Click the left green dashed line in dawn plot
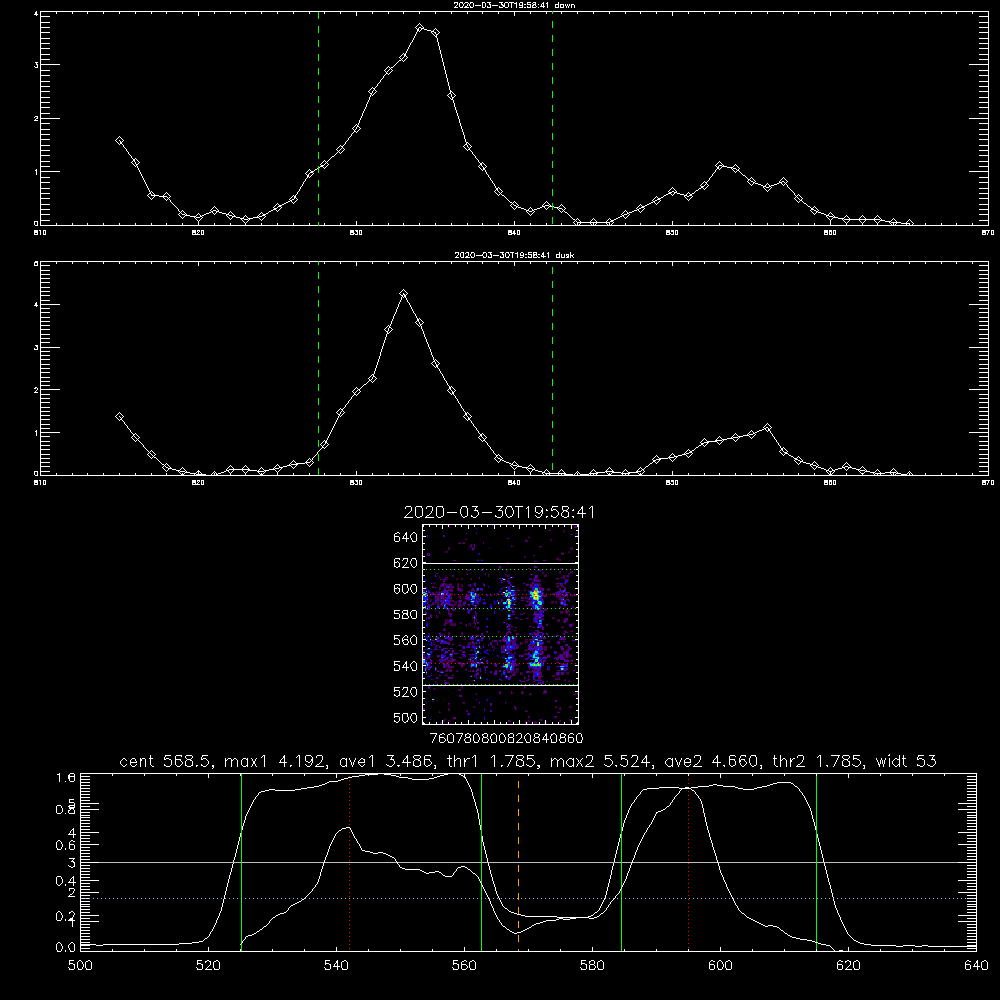The width and height of the screenshot is (1000, 1000). point(318,119)
